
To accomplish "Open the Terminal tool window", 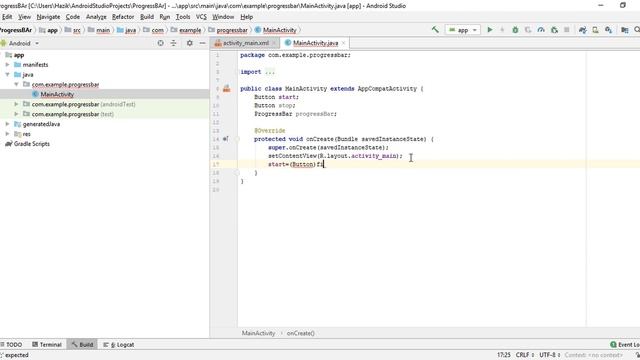I will click(x=47, y=344).
